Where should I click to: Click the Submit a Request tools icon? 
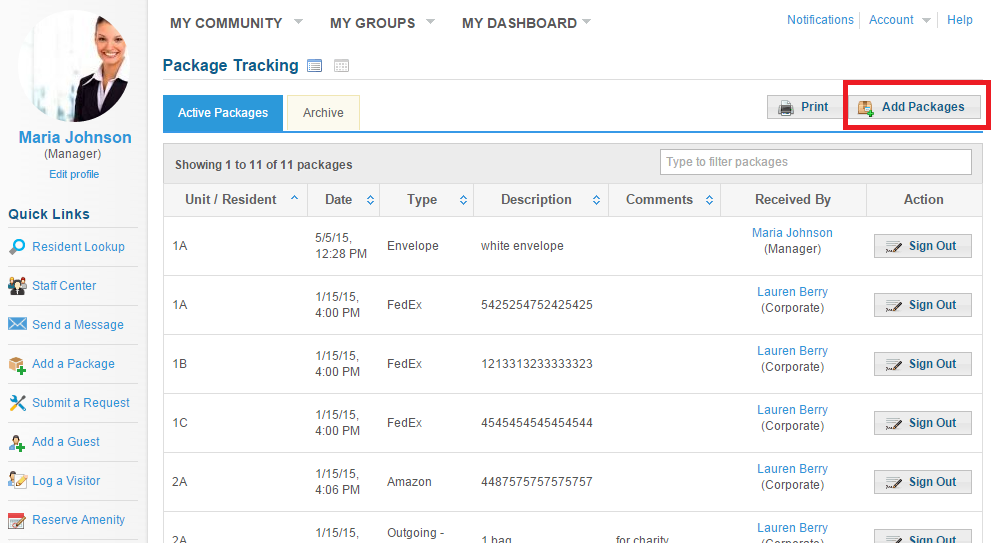(x=17, y=403)
